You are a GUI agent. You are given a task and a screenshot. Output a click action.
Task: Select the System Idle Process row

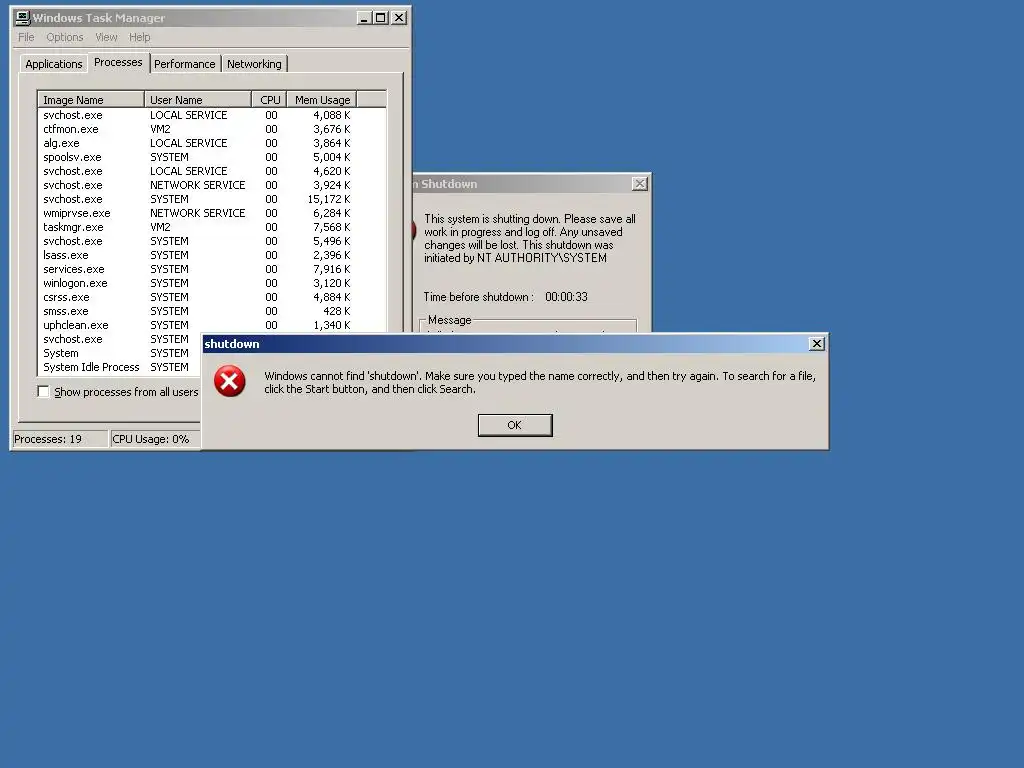[120, 367]
